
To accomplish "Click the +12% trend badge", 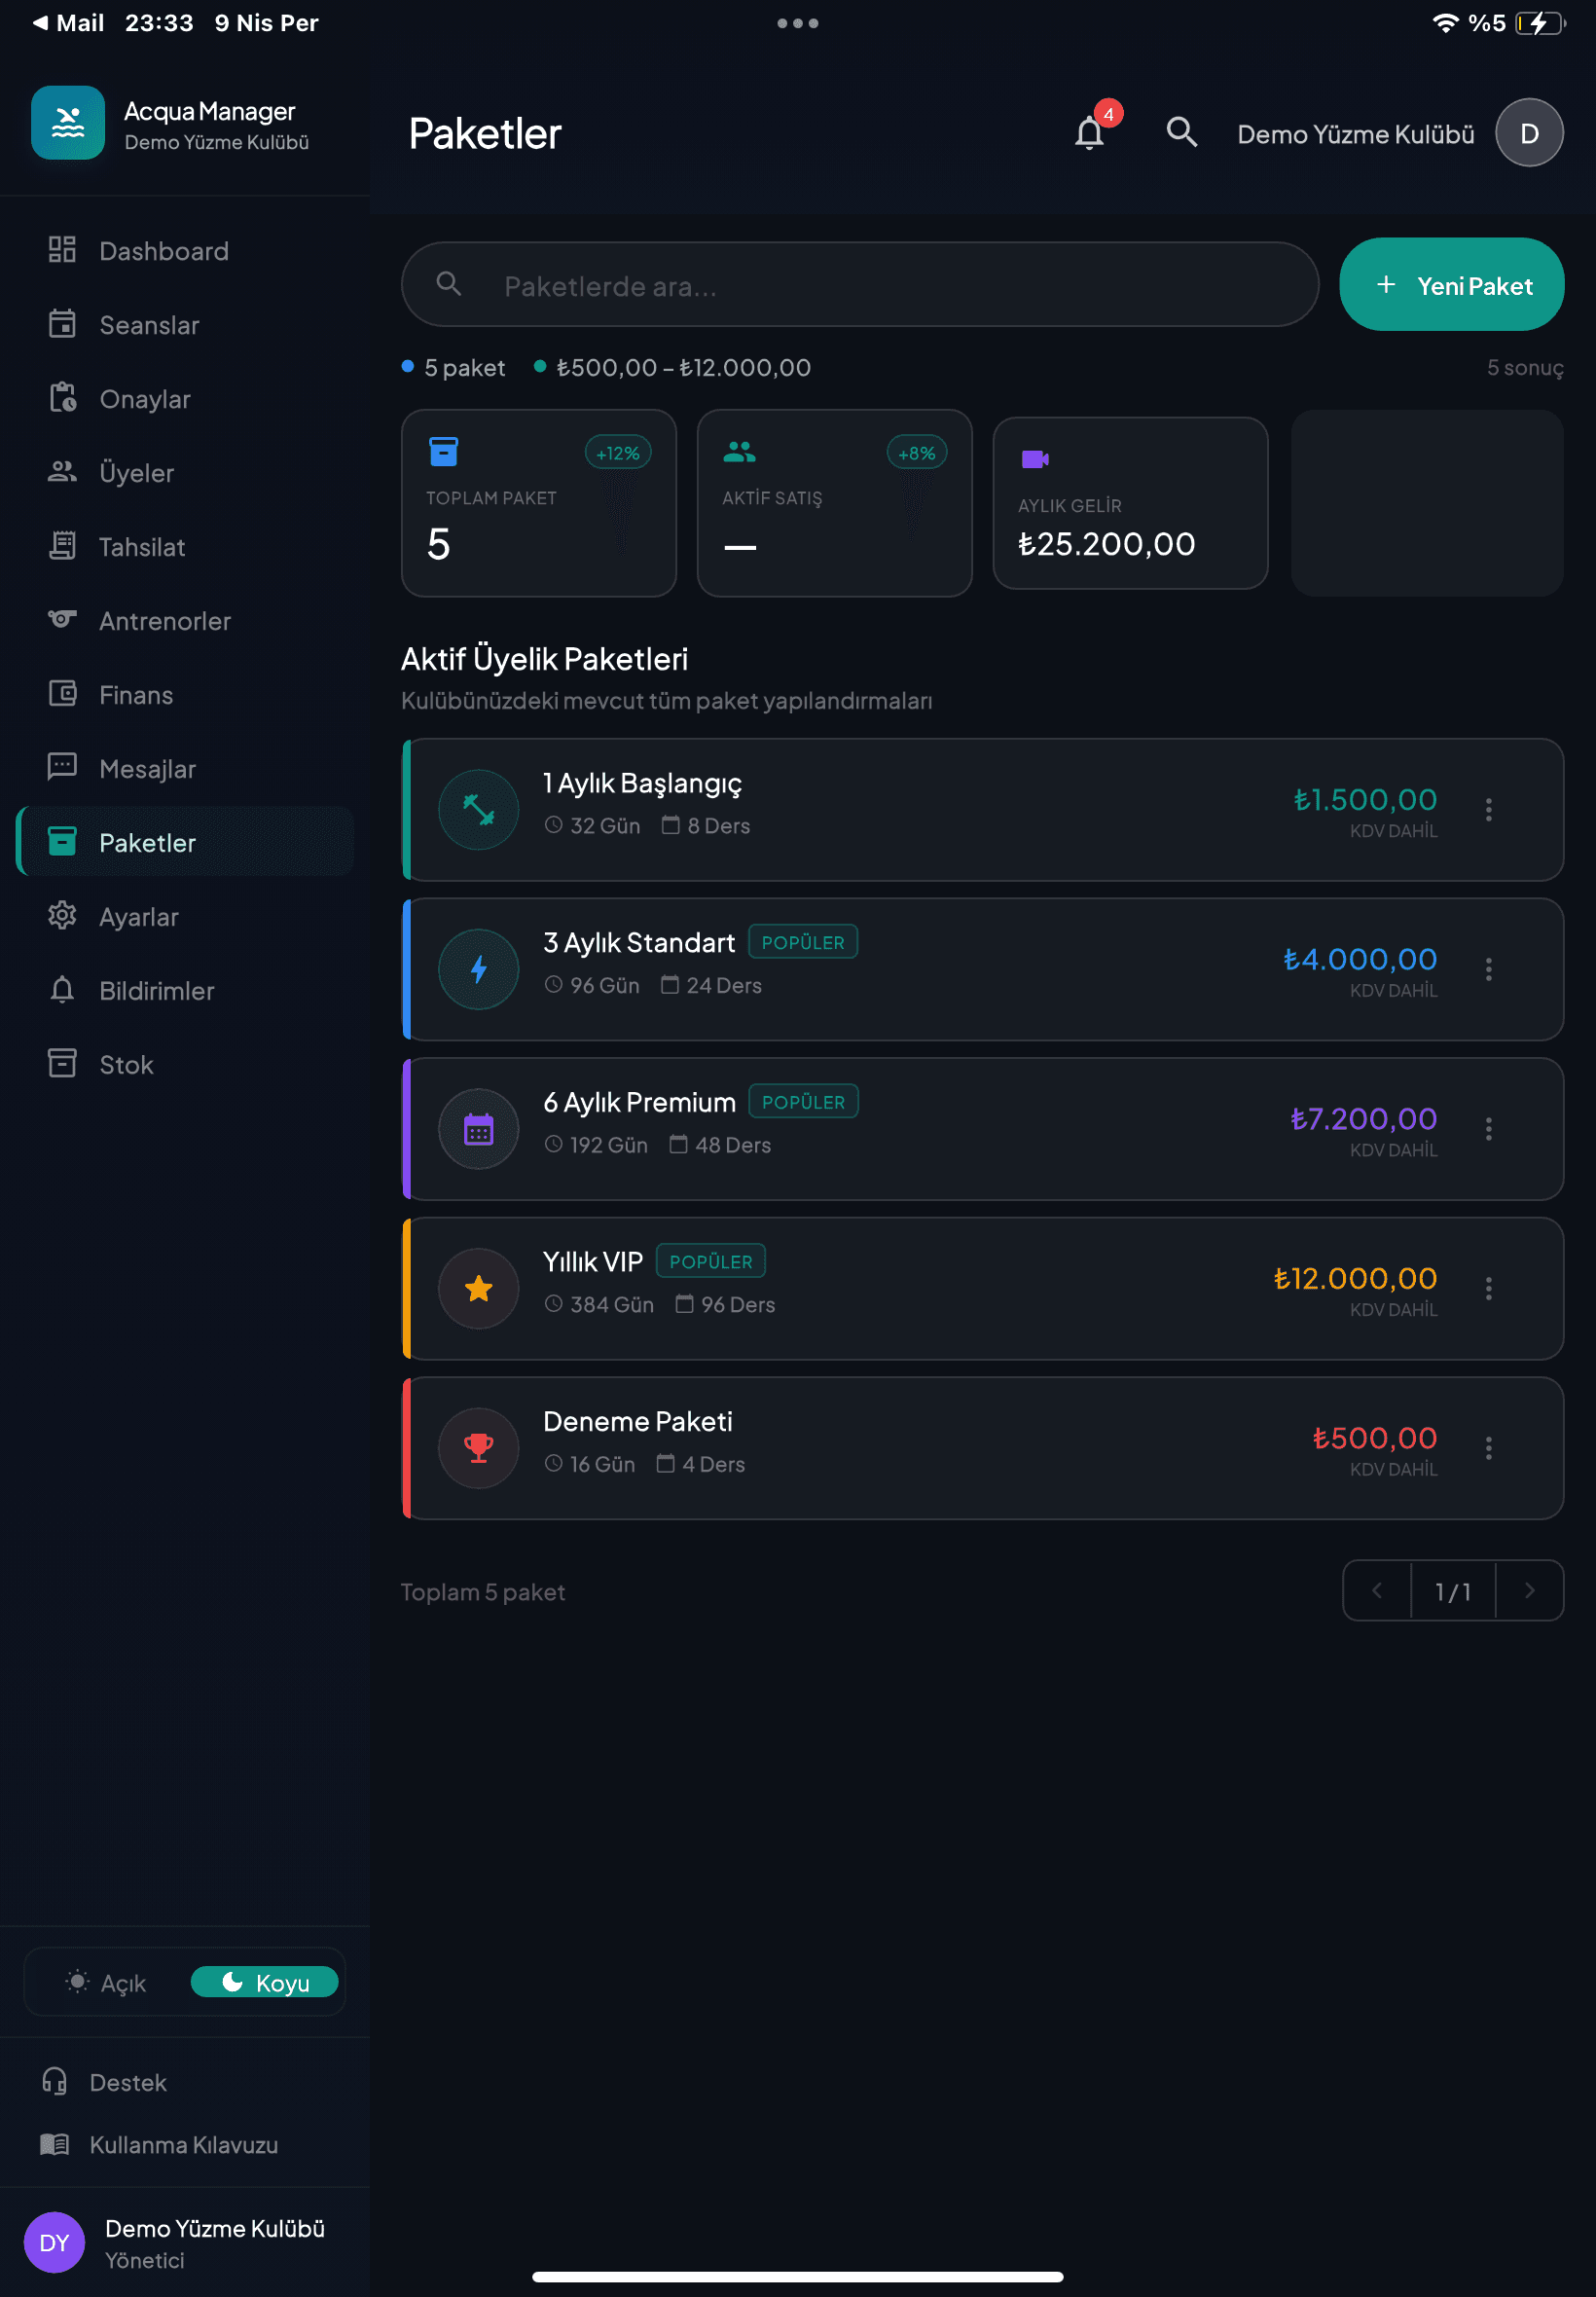I will click(618, 453).
